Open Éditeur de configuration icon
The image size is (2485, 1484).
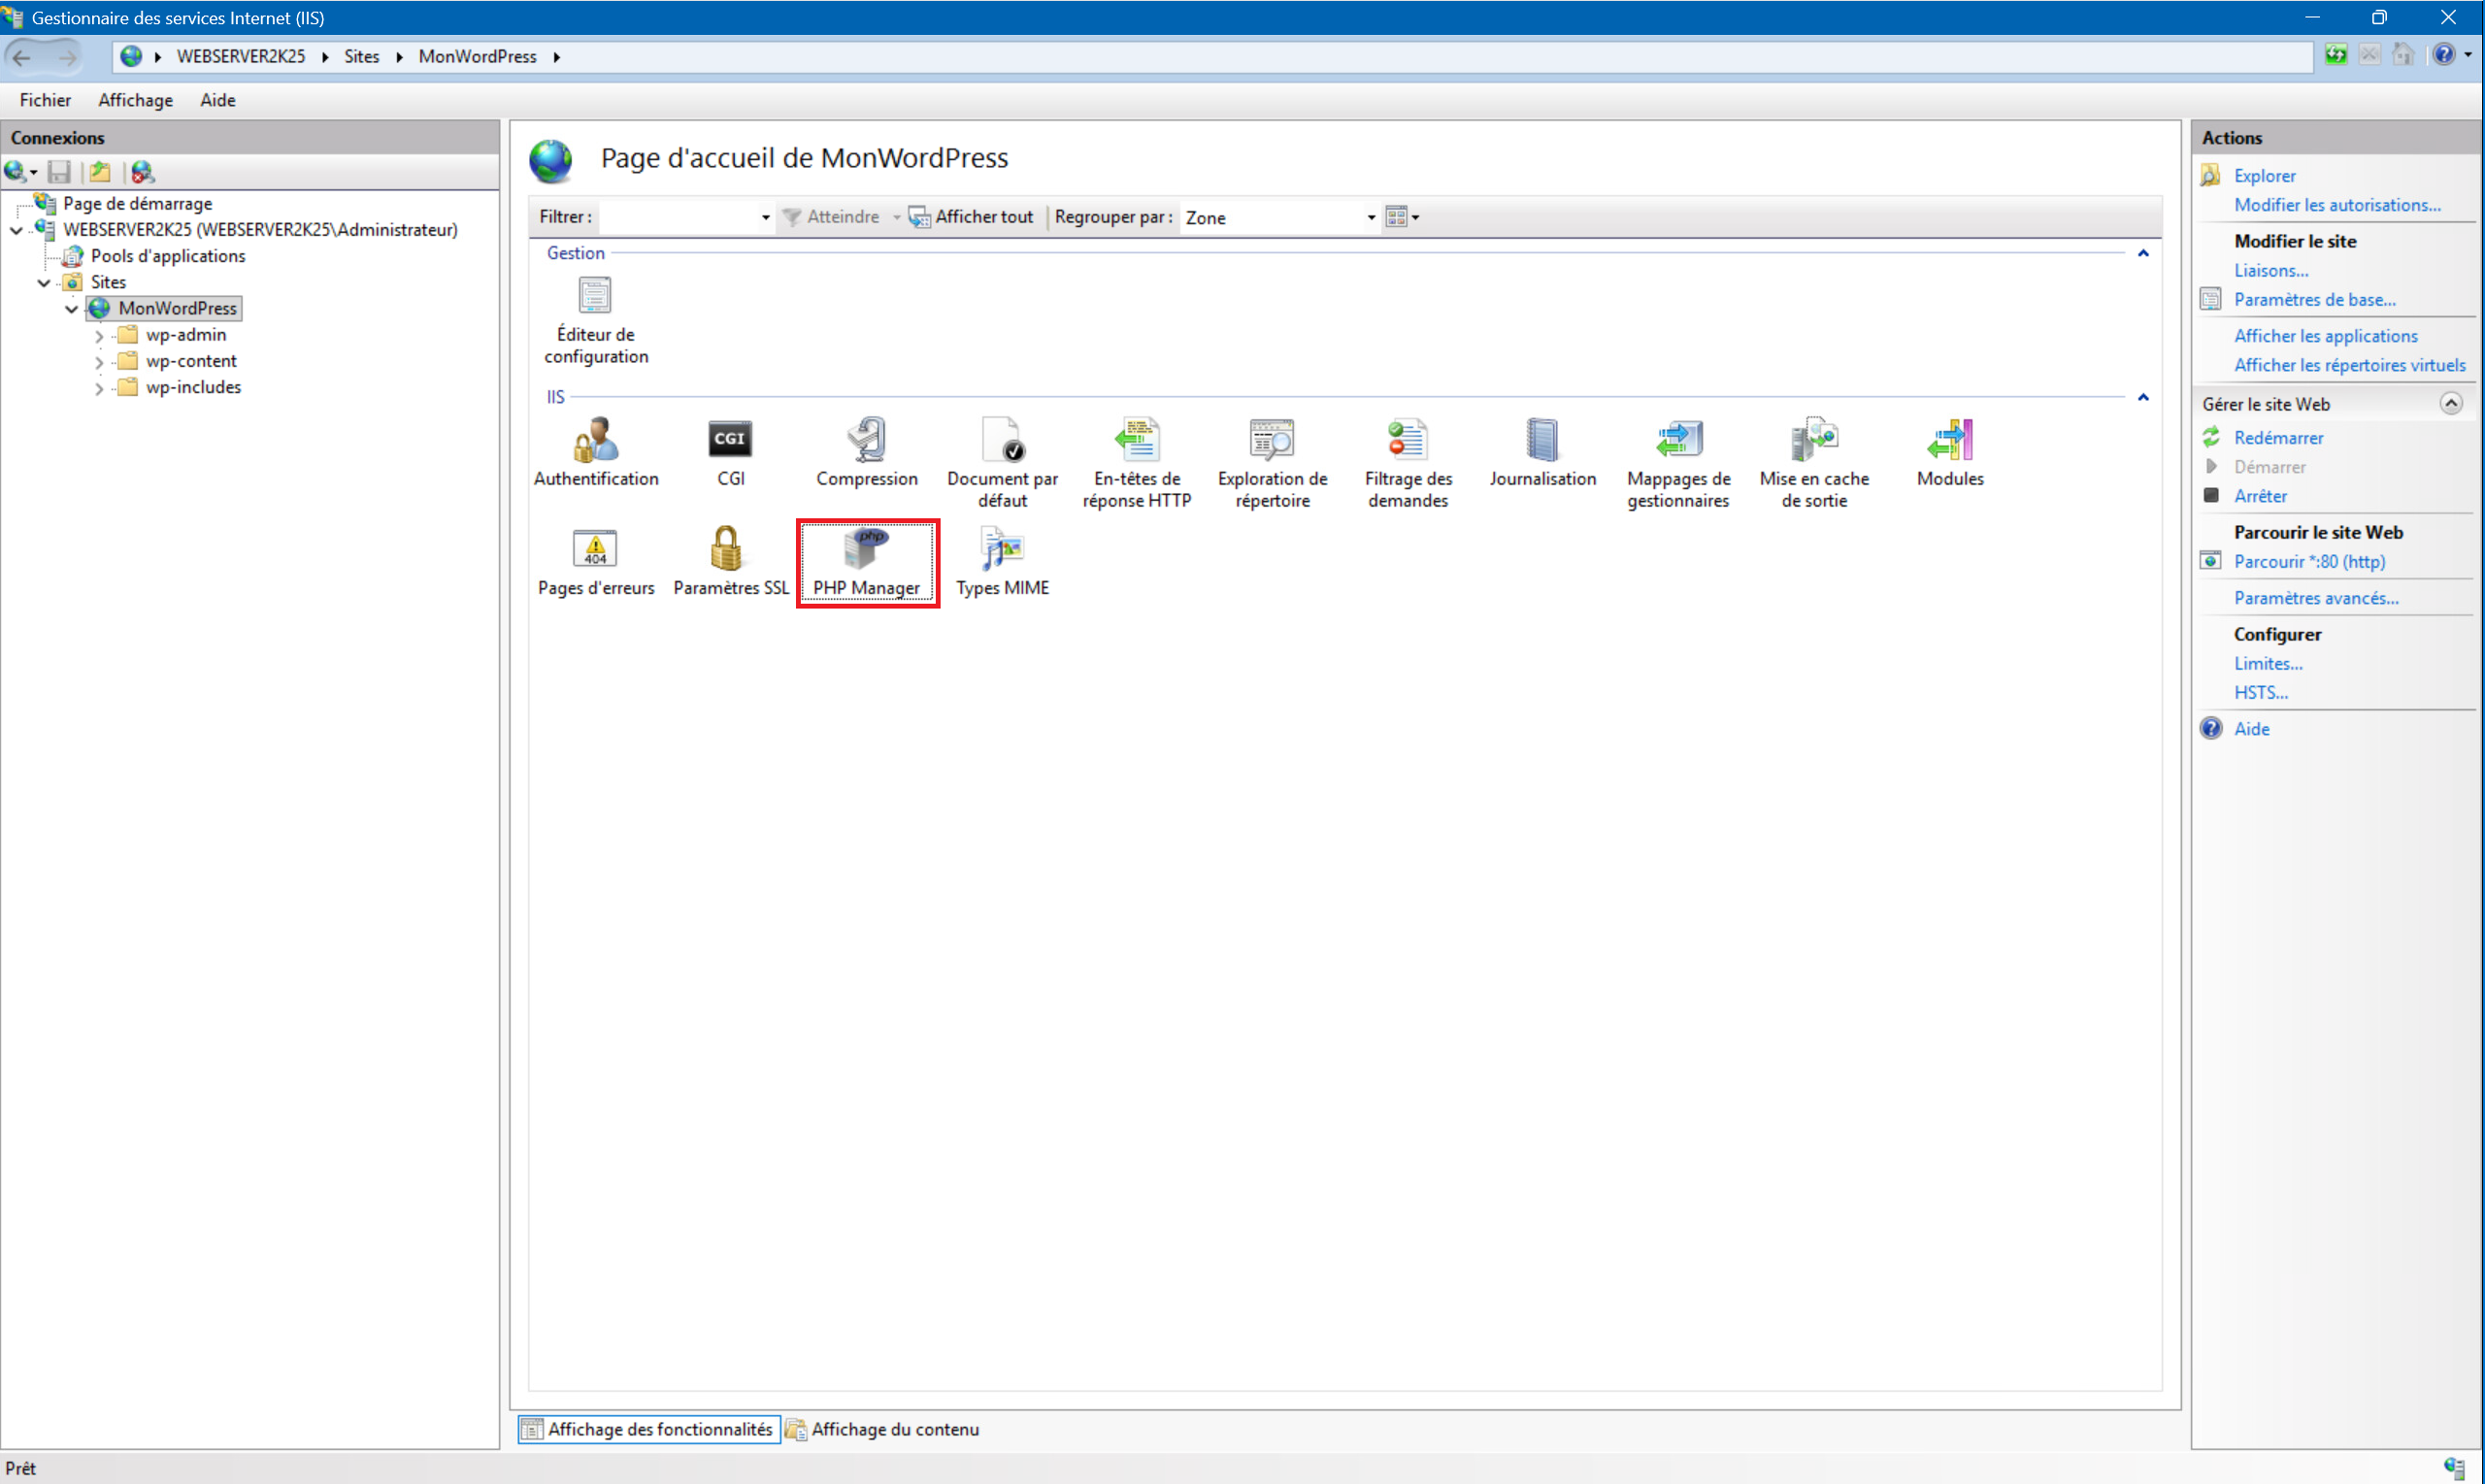(x=595, y=297)
